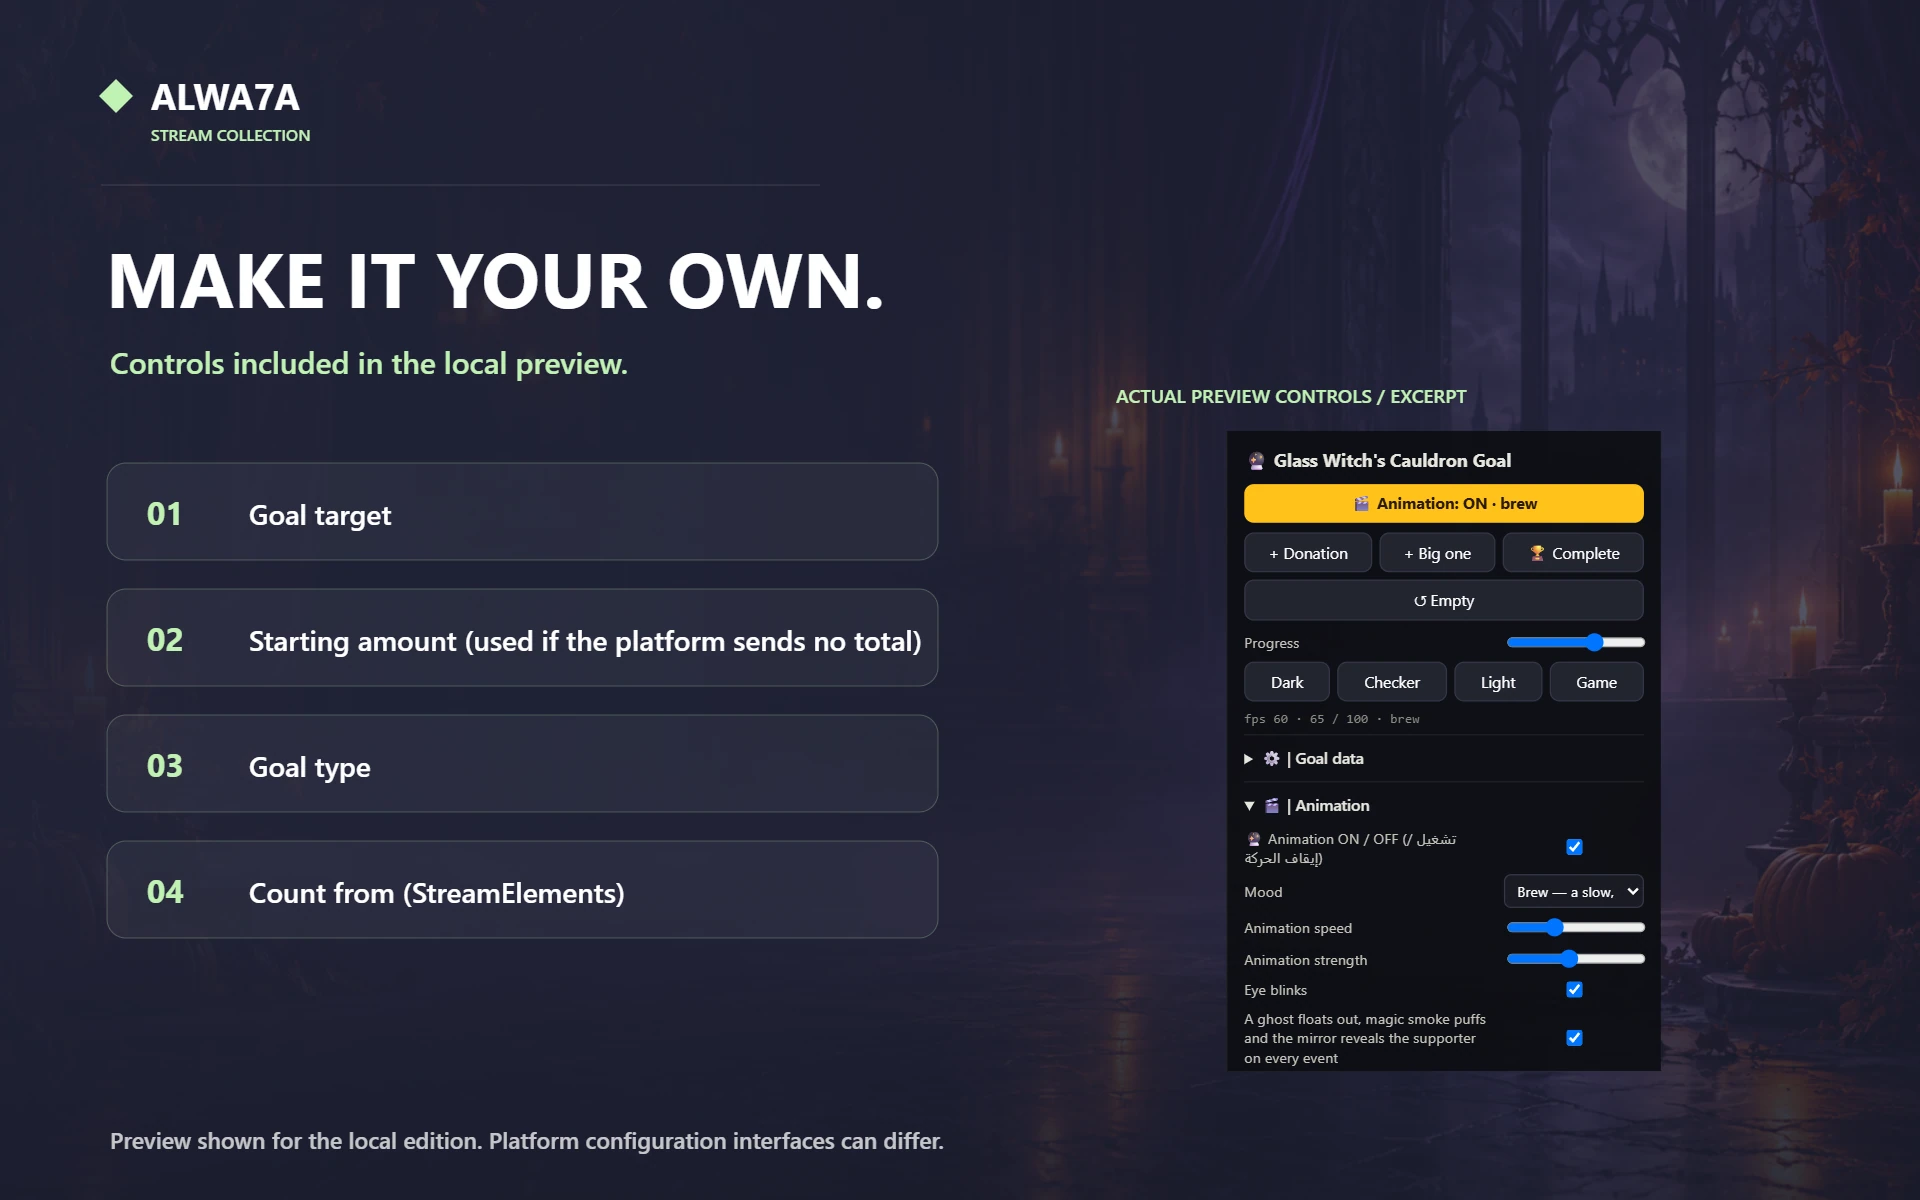Screen dimensions: 1920x1200
Task: Expand the Goal data section
Action: click(x=1443, y=759)
